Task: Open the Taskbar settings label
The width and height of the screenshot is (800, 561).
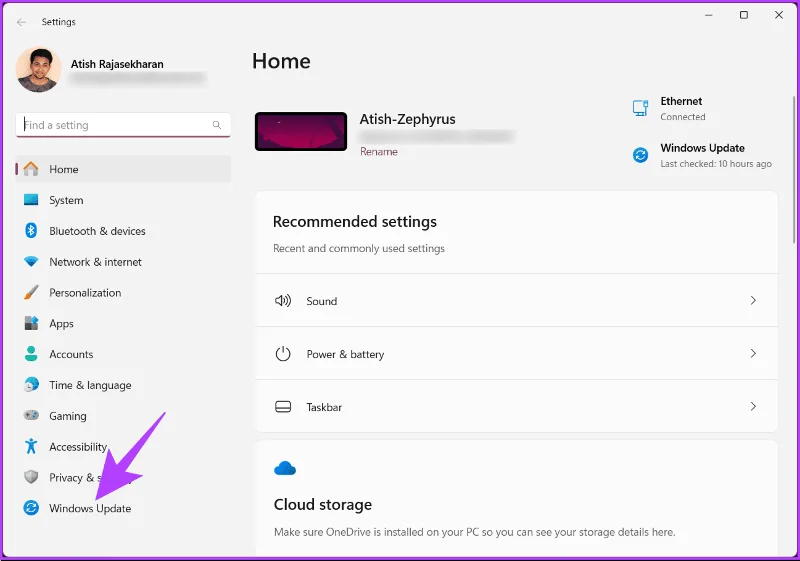Action: point(324,407)
